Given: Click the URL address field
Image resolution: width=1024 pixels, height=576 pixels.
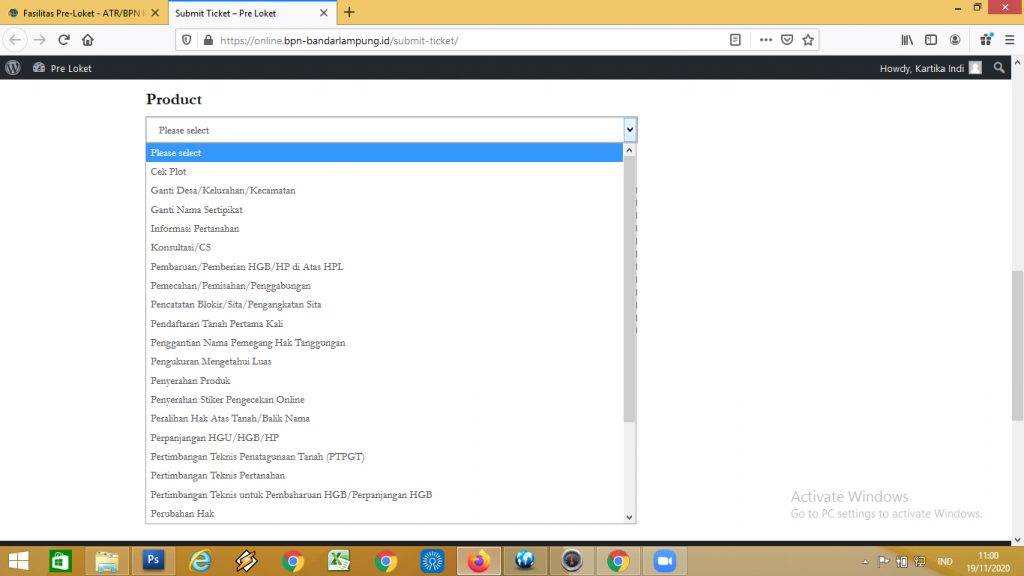Looking at the screenshot, I should (x=450, y=40).
